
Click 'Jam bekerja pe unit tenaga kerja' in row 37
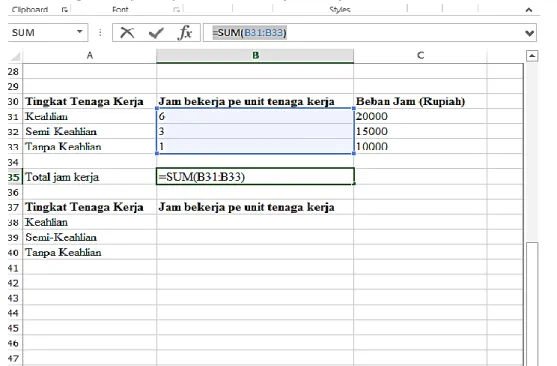255,207
